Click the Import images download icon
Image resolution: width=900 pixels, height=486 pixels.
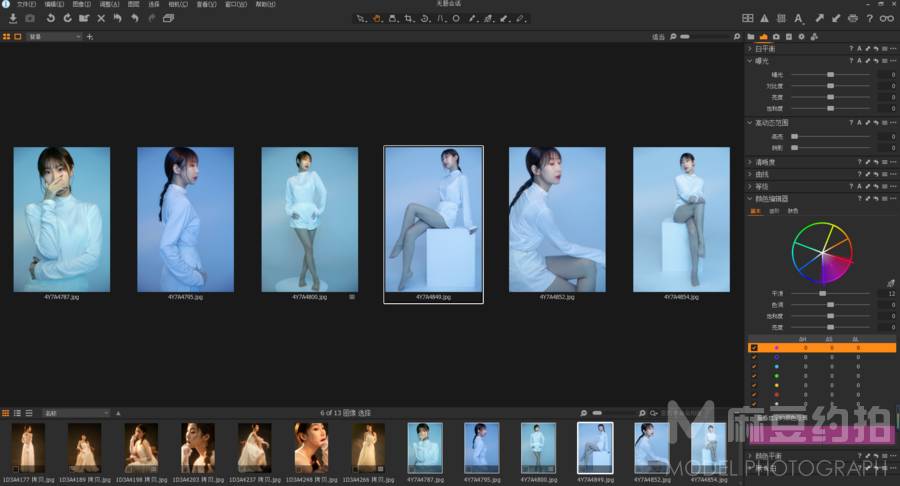13,18
